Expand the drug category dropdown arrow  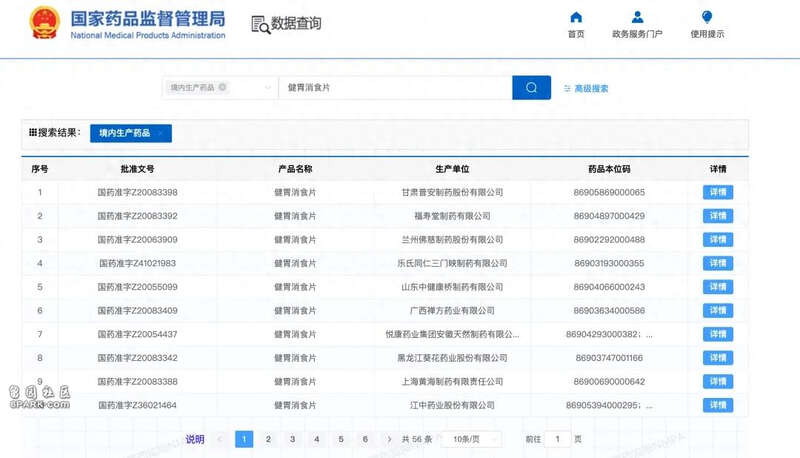[x=268, y=88]
